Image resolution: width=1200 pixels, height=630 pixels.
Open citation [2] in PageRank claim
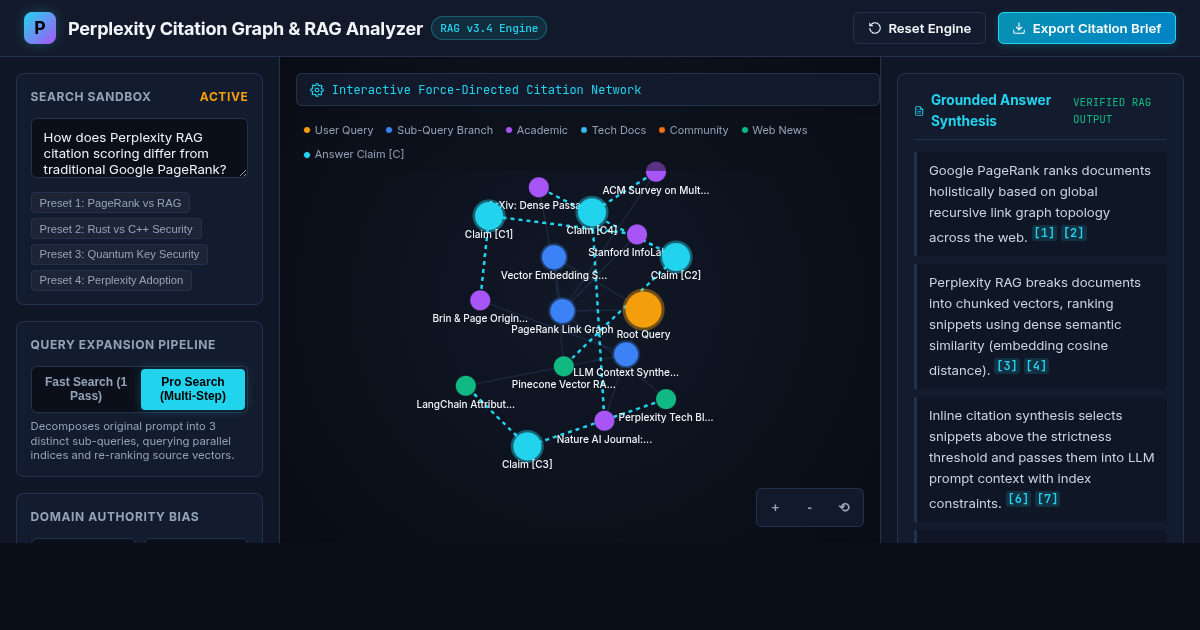pyautogui.click(x=1074, y=233)
